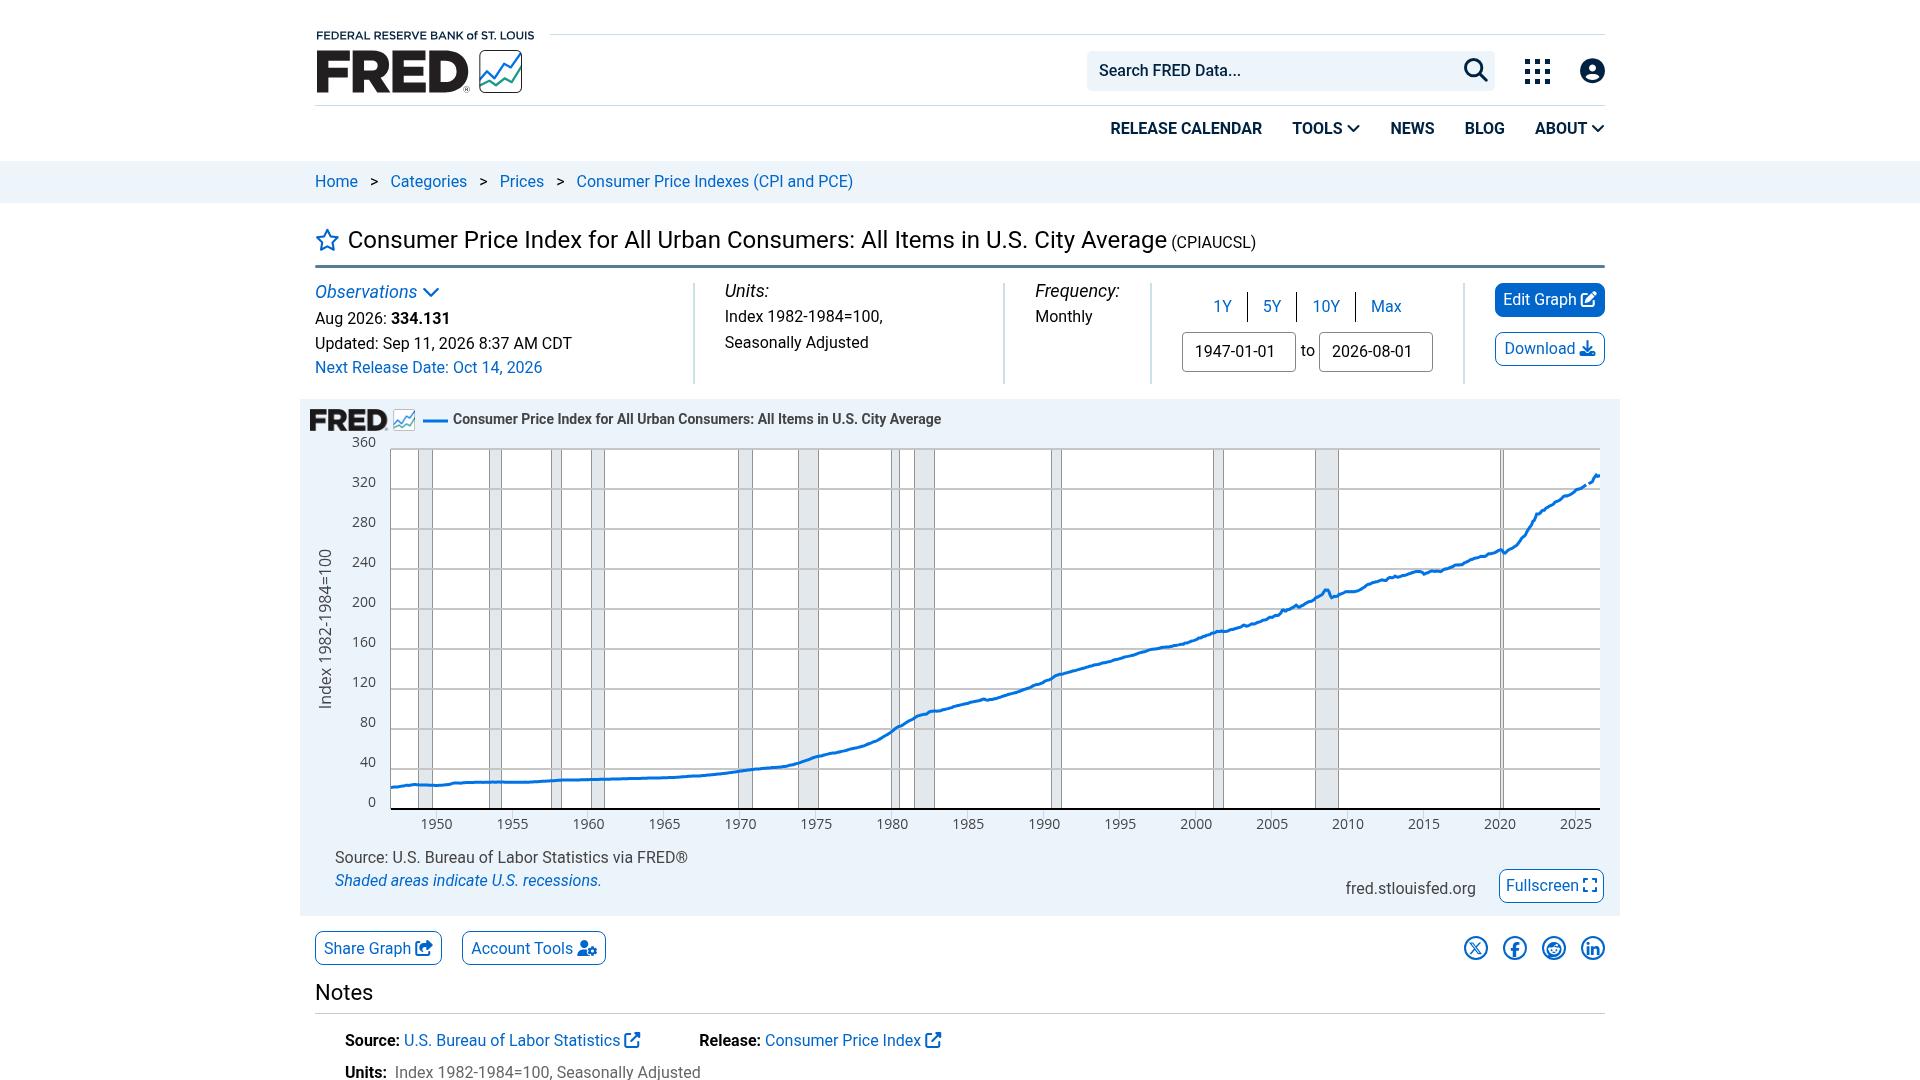Click the end date field 2026-08-01

point(1376,352)
